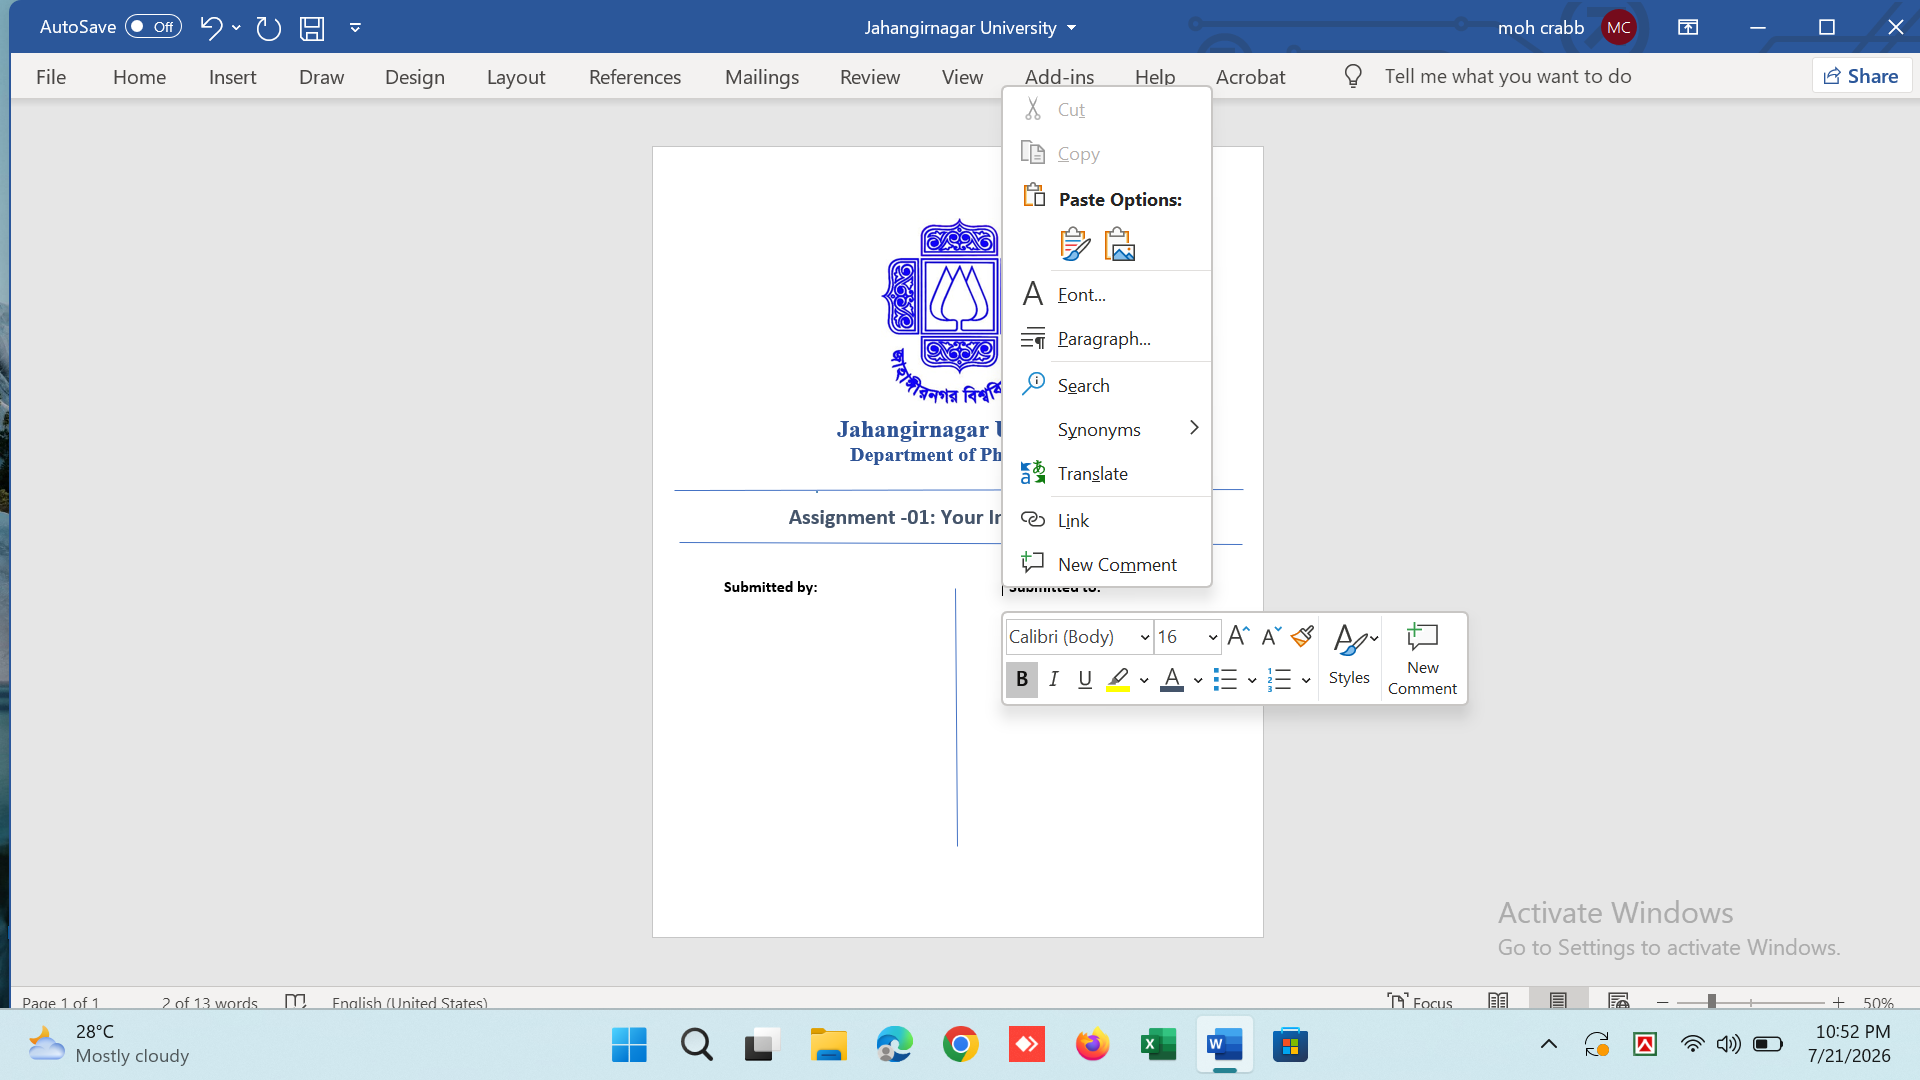Switch to the Mailings tab

762,77
